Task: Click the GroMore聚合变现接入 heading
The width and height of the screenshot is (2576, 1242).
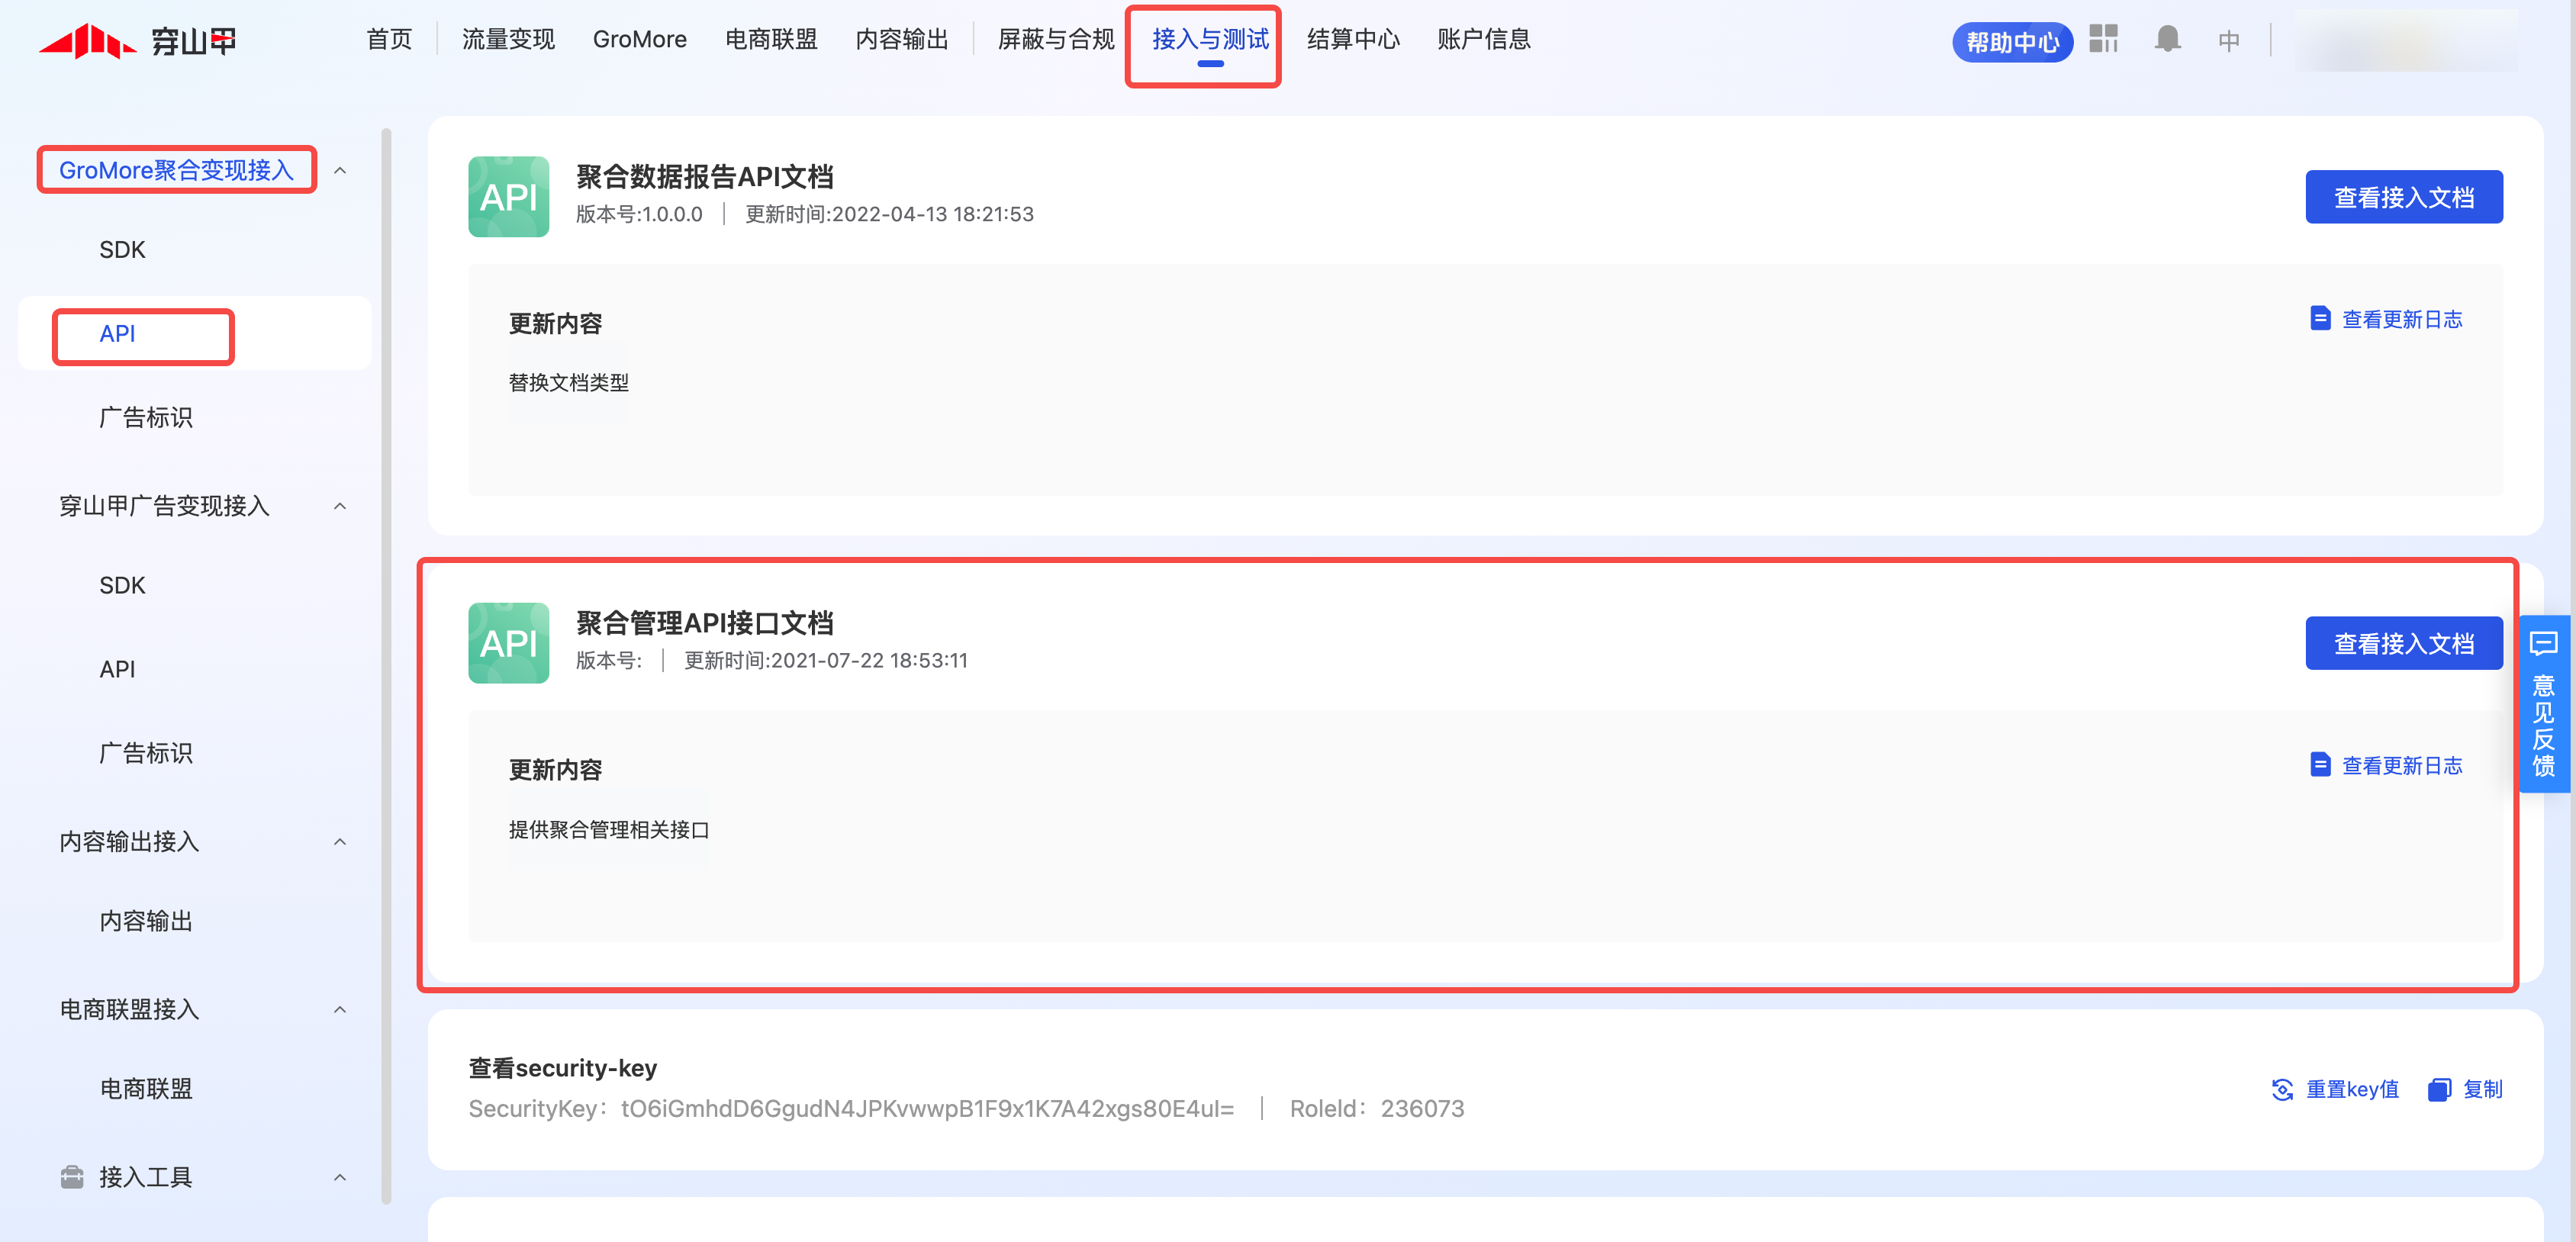Action: tap(176, 170)
